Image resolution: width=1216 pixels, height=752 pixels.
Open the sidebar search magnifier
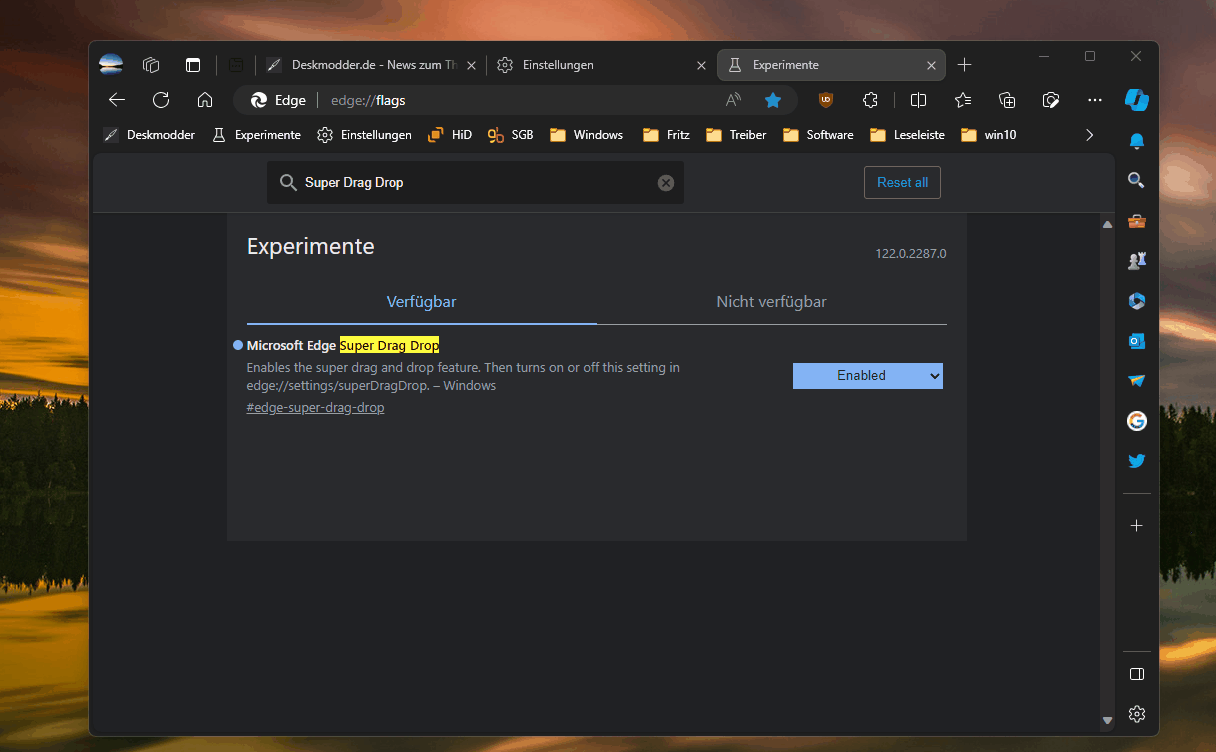click(x=1137, y=180)
